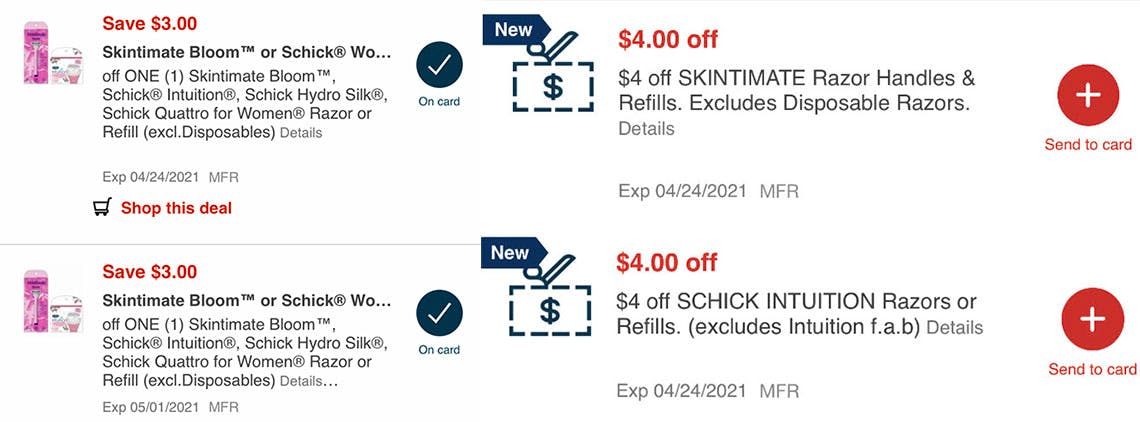Click top Skintimate Bloom or Schick coupon title
Viewport: 1140px width, 422px height.
pyautogui.click(x=247, y=52)
